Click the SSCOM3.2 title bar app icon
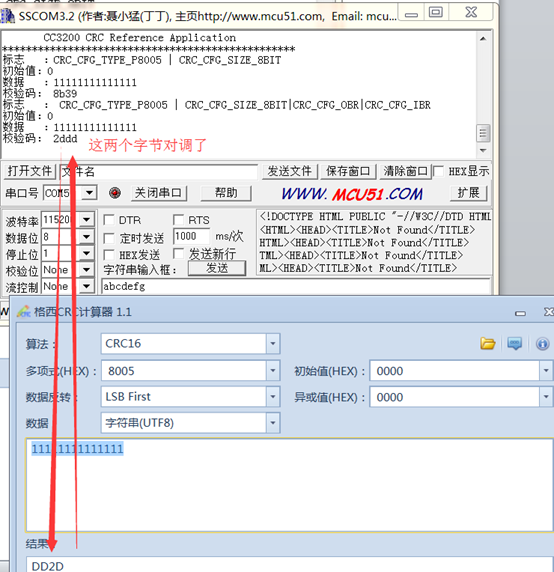This screenshot has height=572, width=554. tap(7, 16)
